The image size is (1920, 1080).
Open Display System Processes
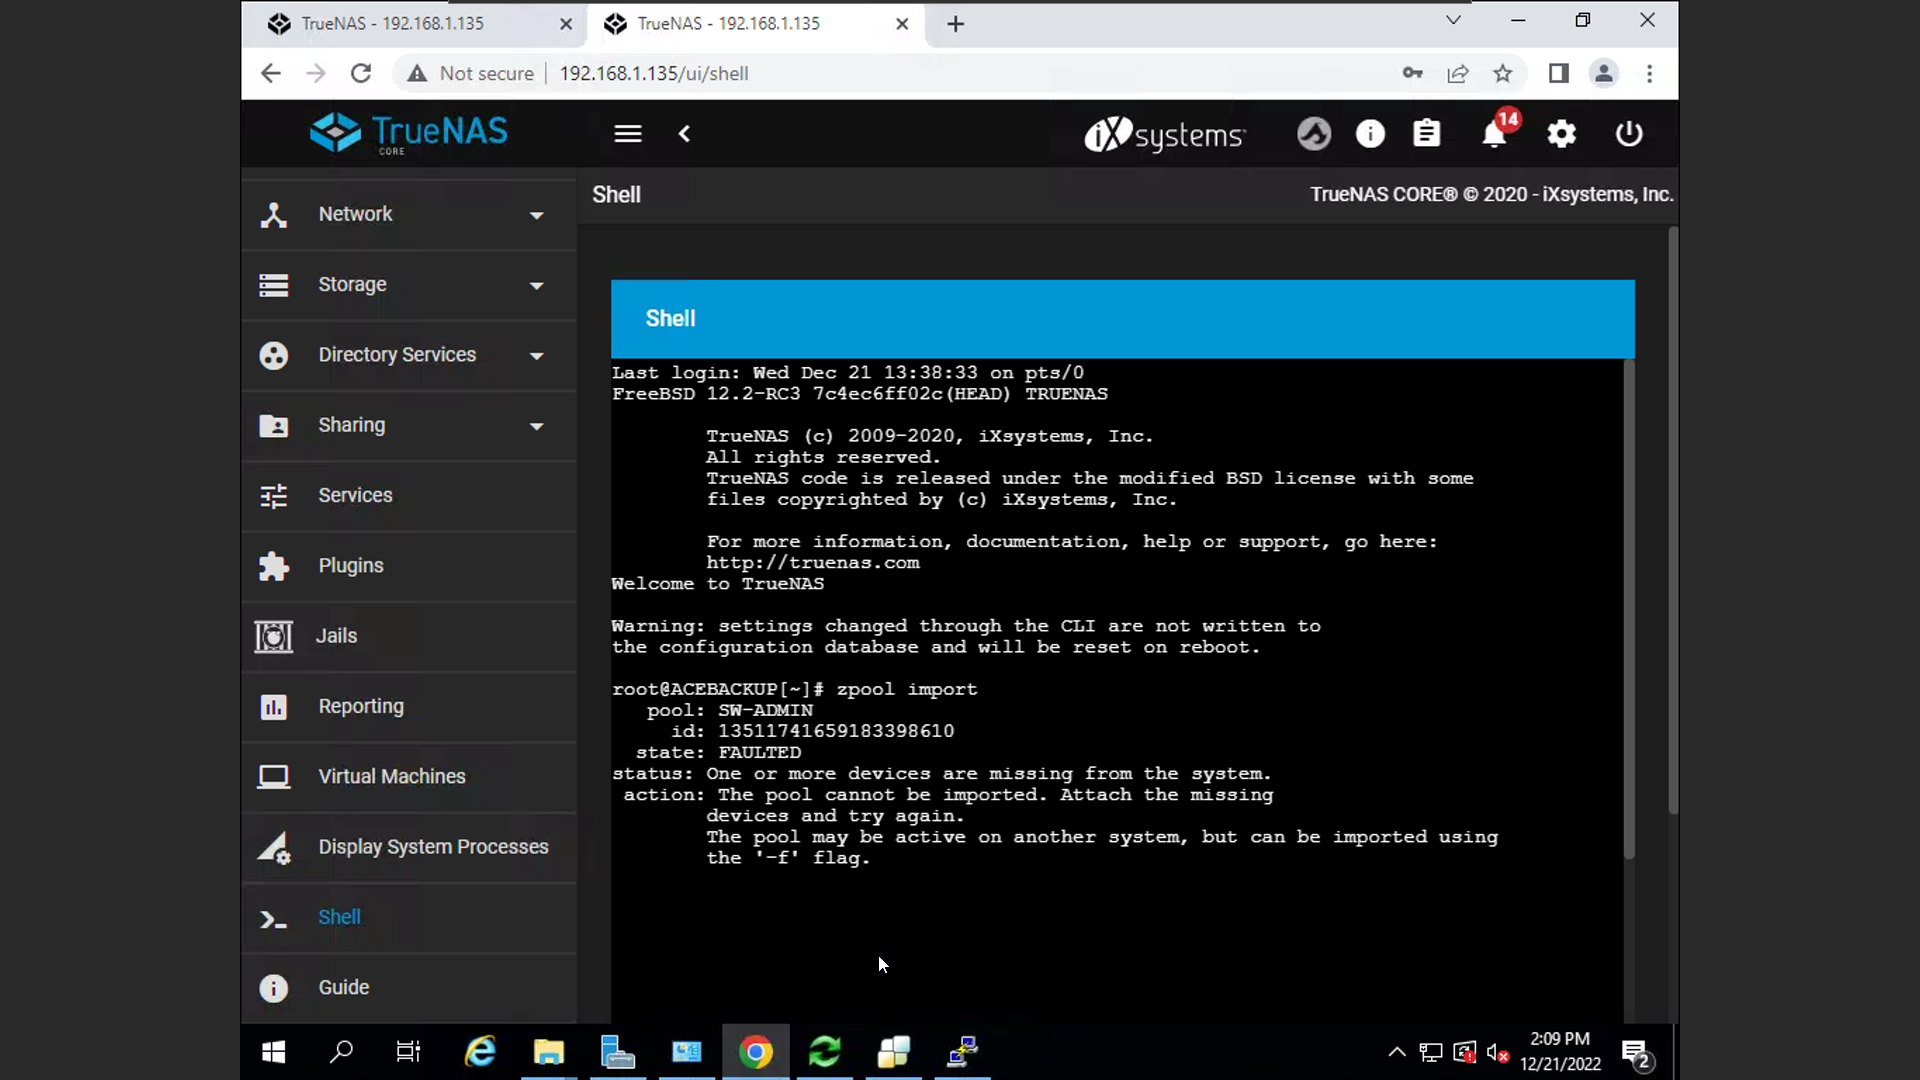432,847
